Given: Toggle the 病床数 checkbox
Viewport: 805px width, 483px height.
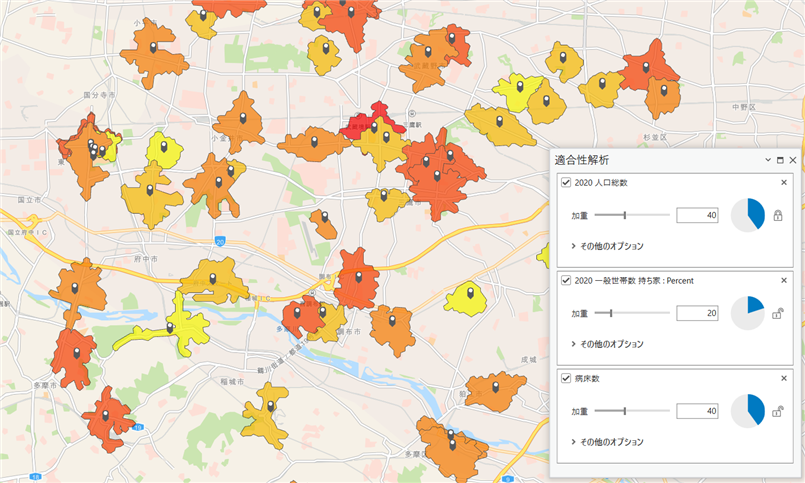Looking at the screenshot, I should [x=566, y=379].
